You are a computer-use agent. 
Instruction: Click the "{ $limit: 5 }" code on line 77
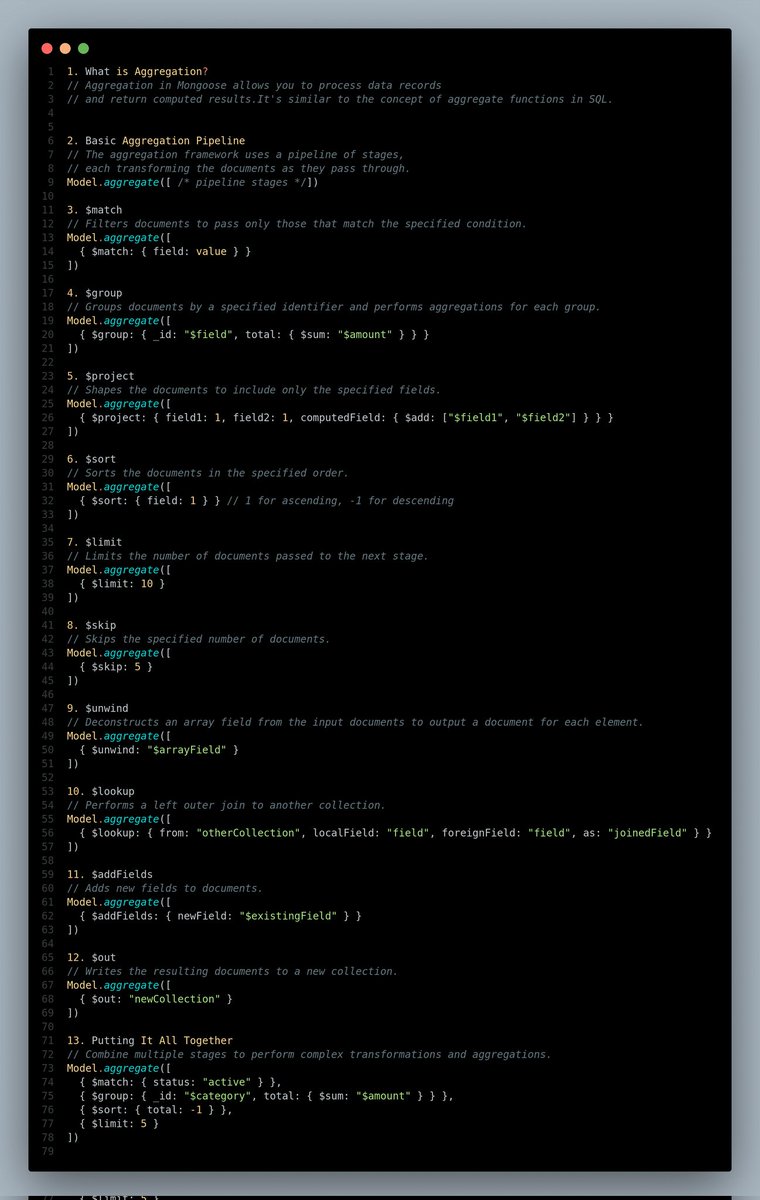(x=119, y=1123)
